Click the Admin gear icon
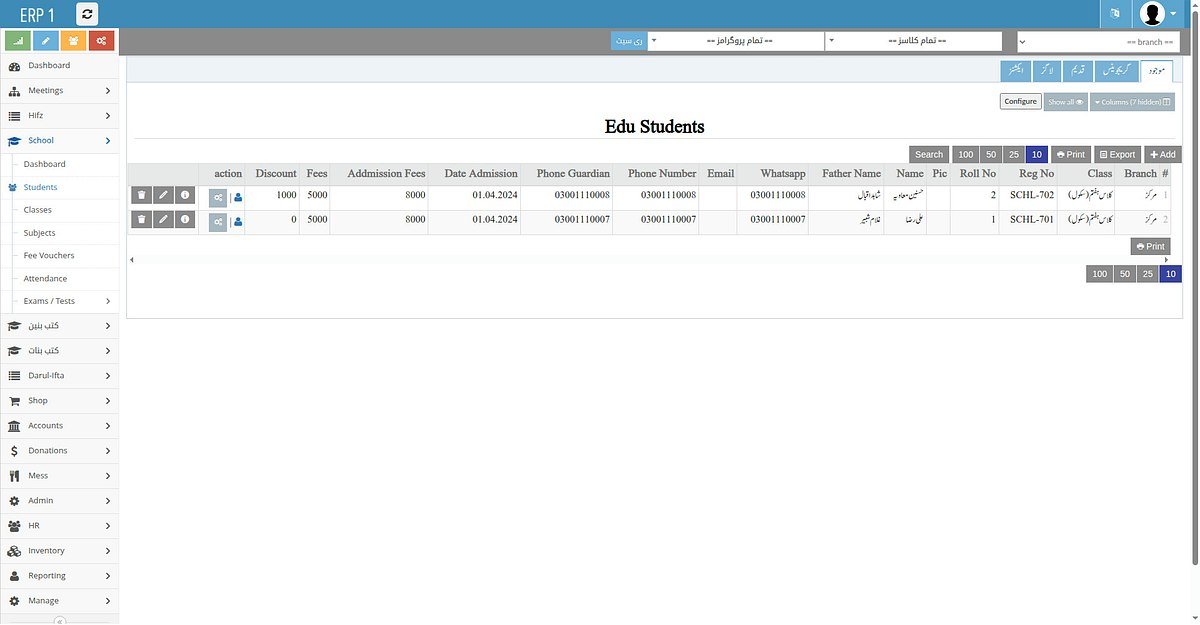This screenshot has width=1200, height=625. tap(14, 501)
